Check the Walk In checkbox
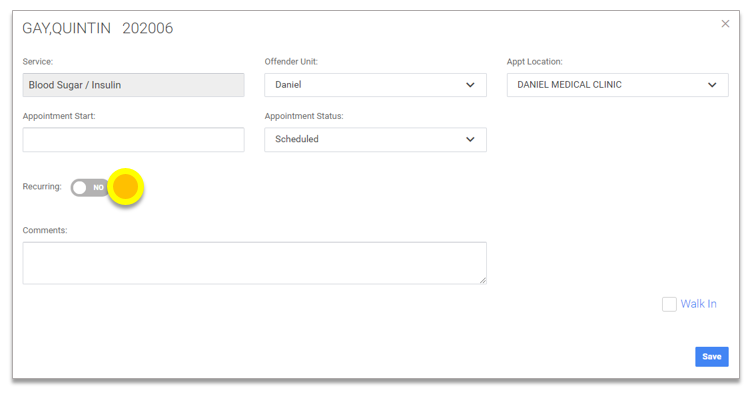 [x=669, y=304]
